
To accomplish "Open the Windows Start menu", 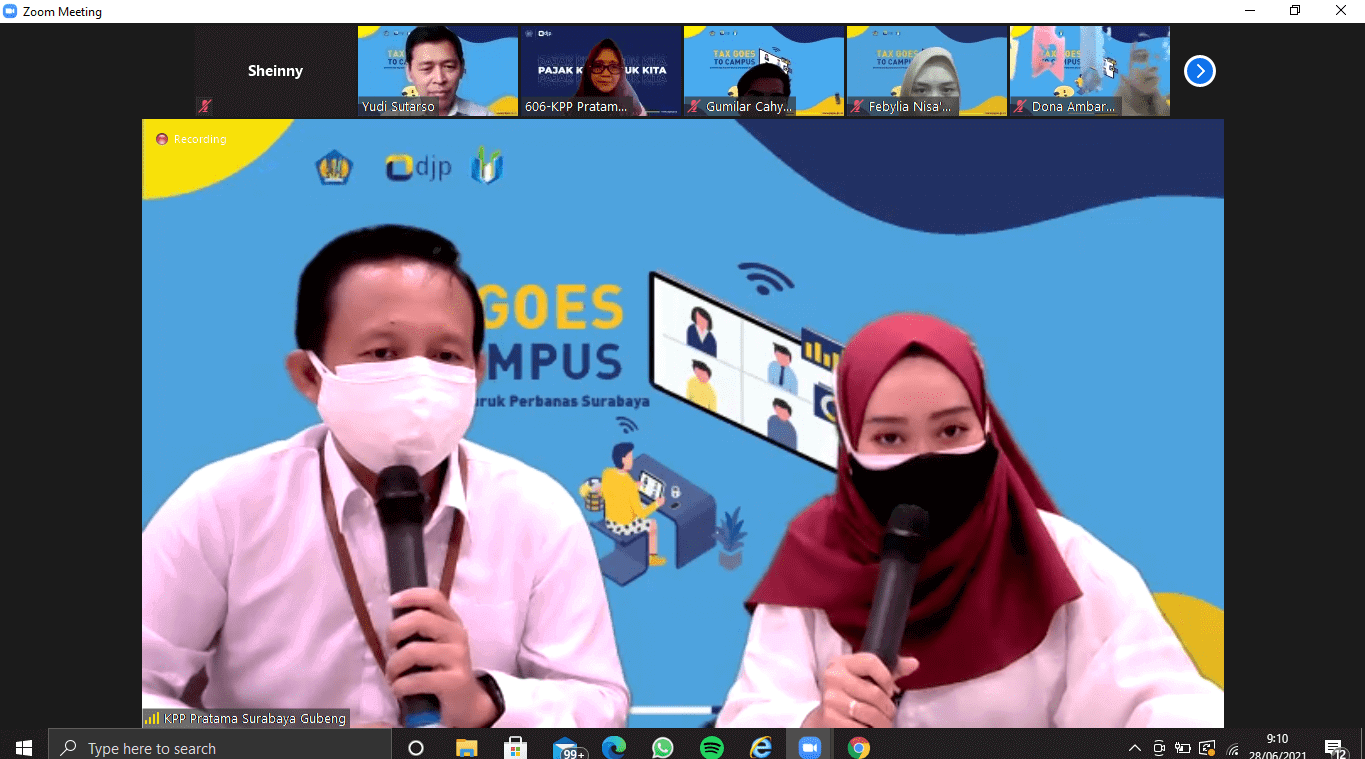I will (24, 747).
